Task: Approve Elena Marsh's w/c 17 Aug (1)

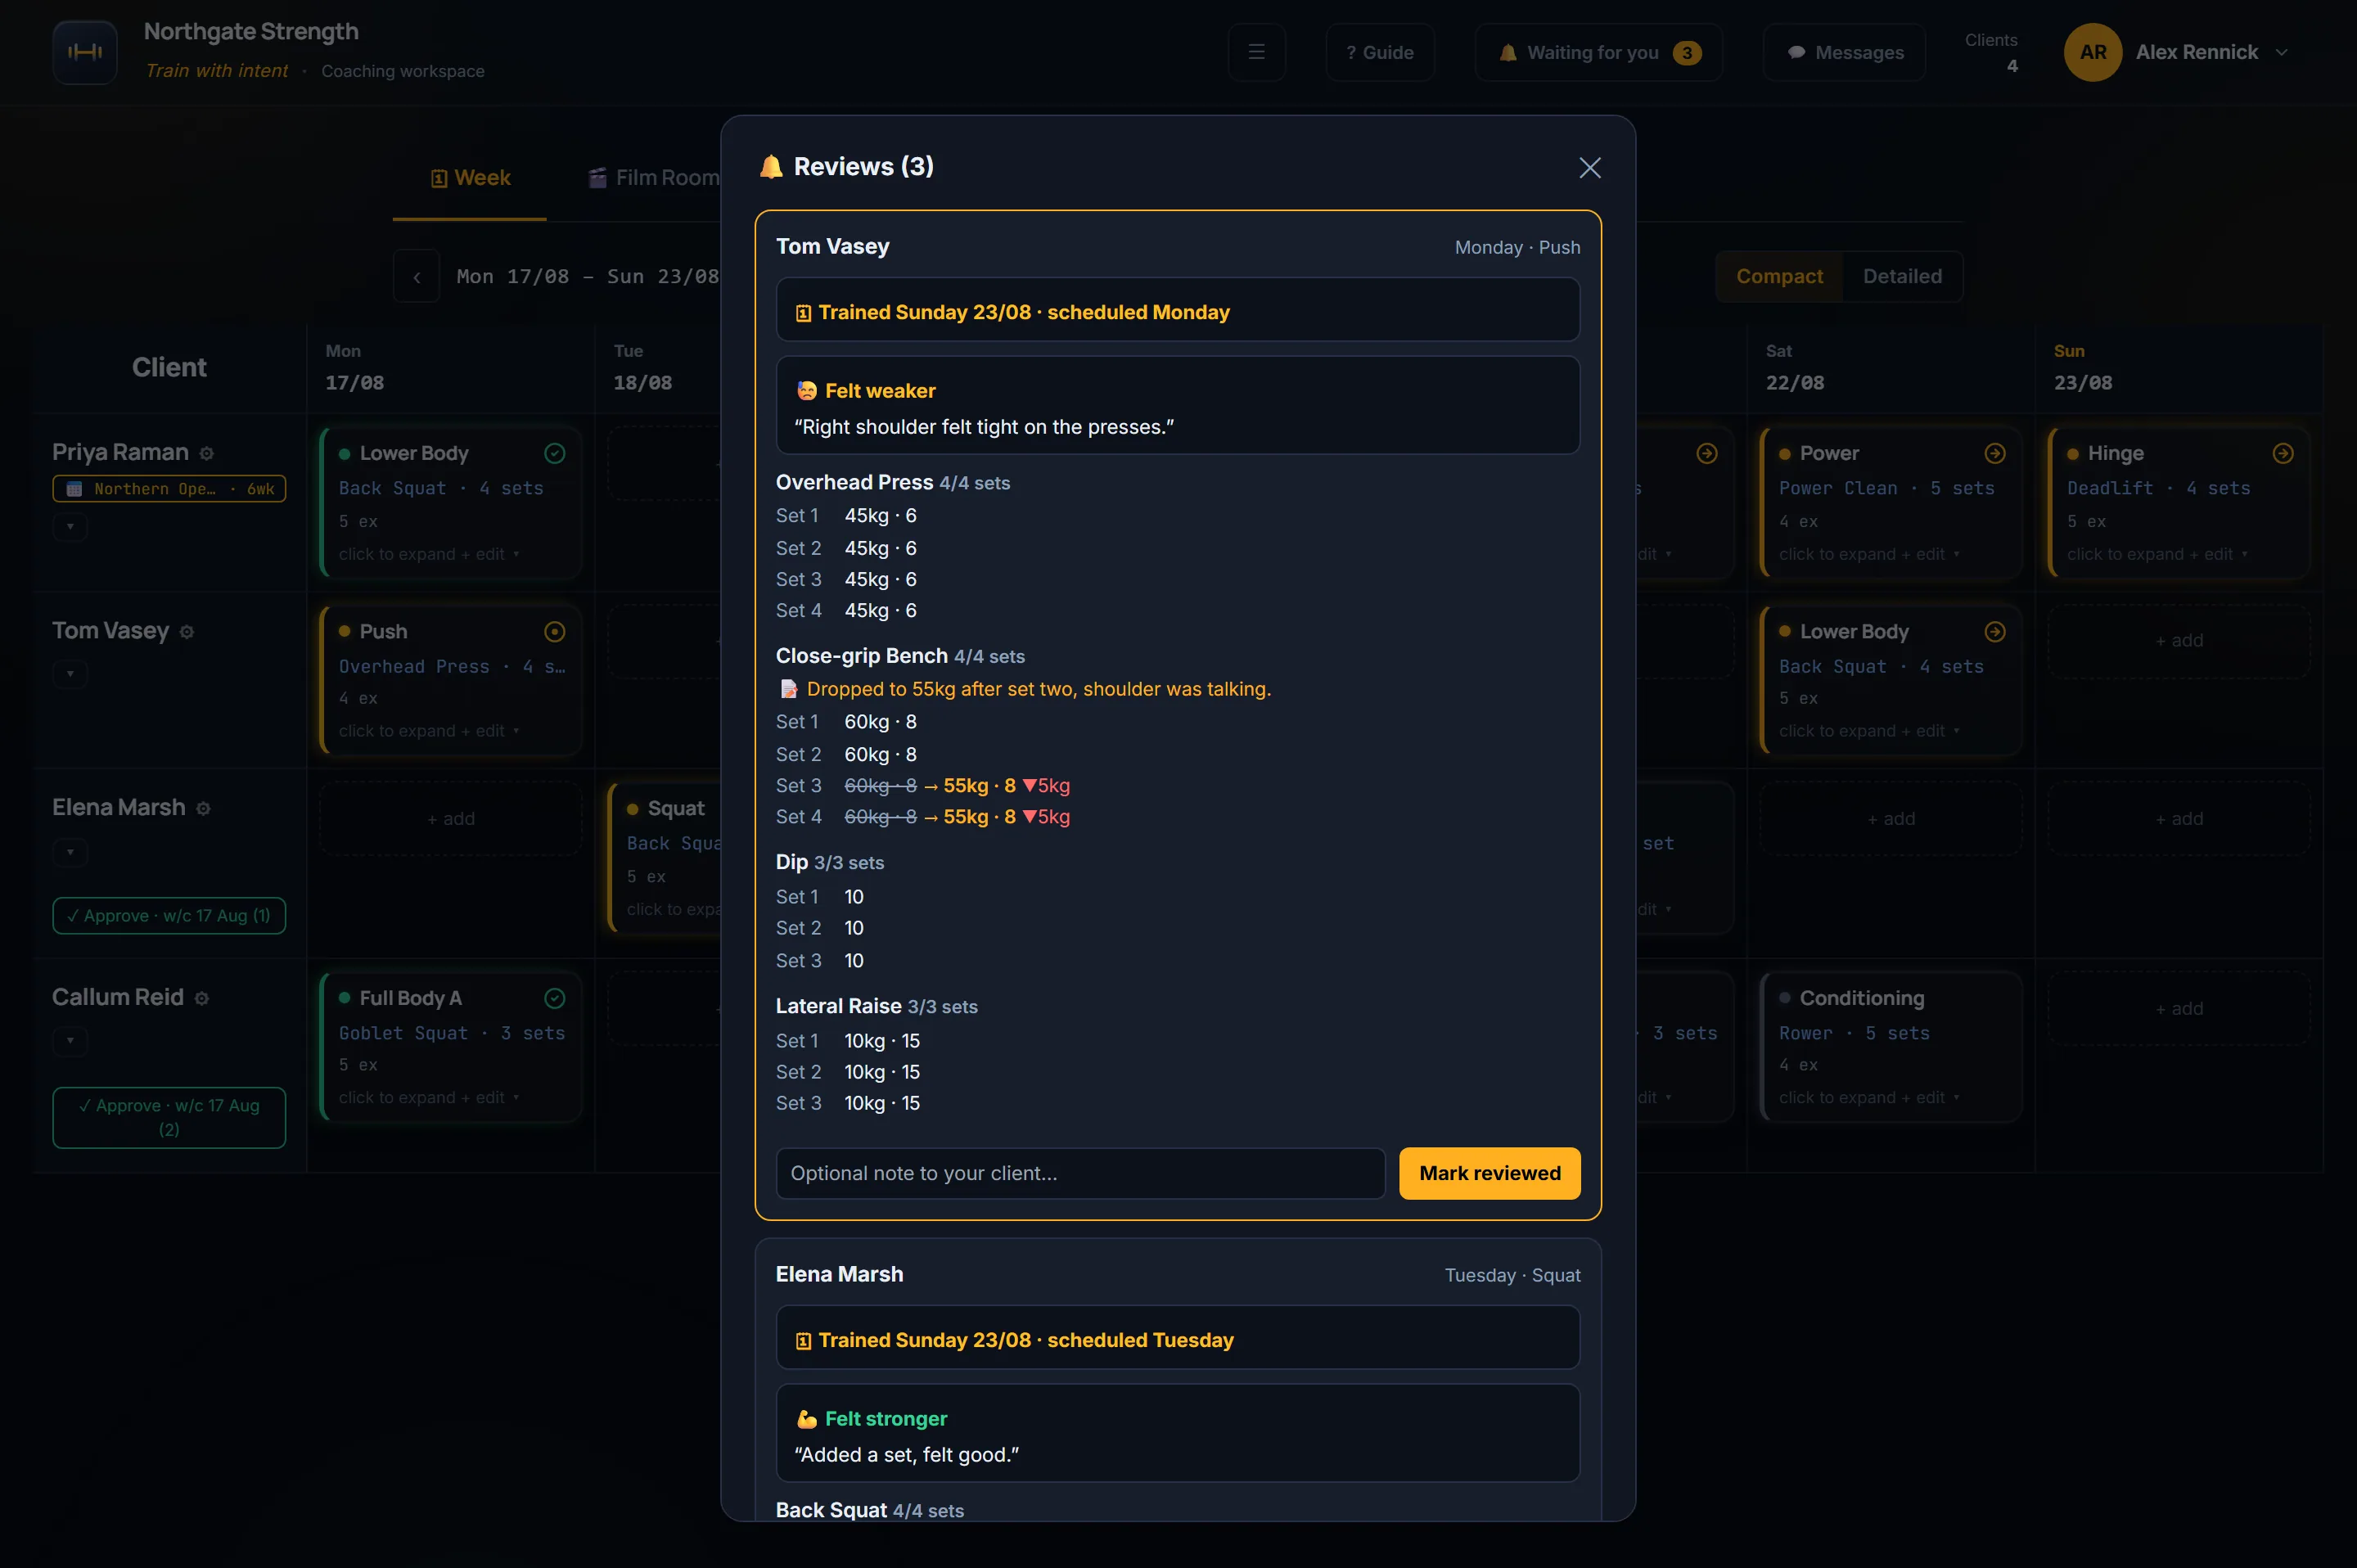Action: (169, 916)
